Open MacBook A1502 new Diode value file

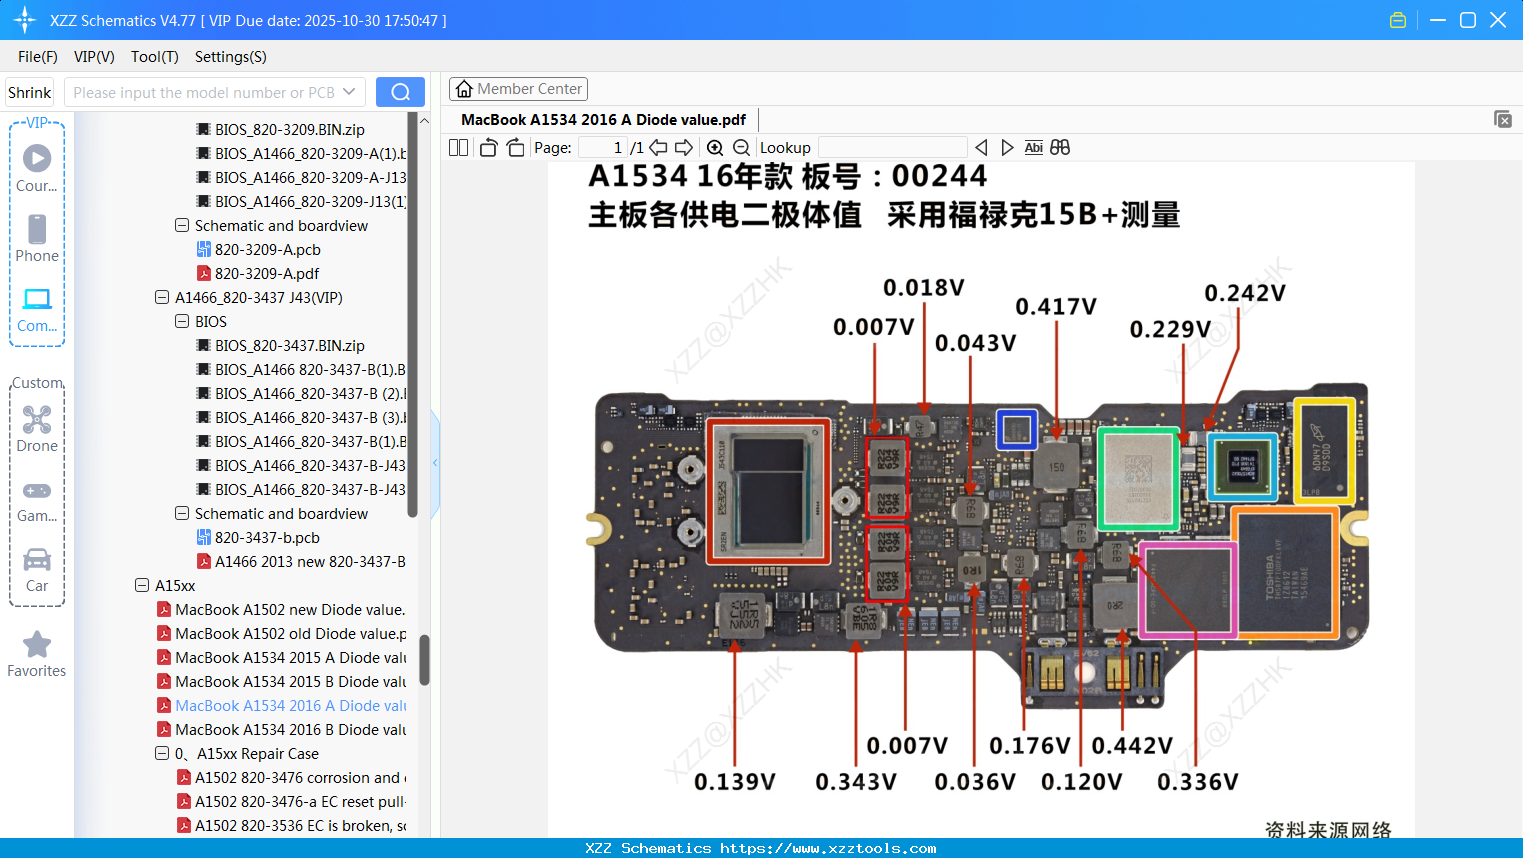(290, 609)
